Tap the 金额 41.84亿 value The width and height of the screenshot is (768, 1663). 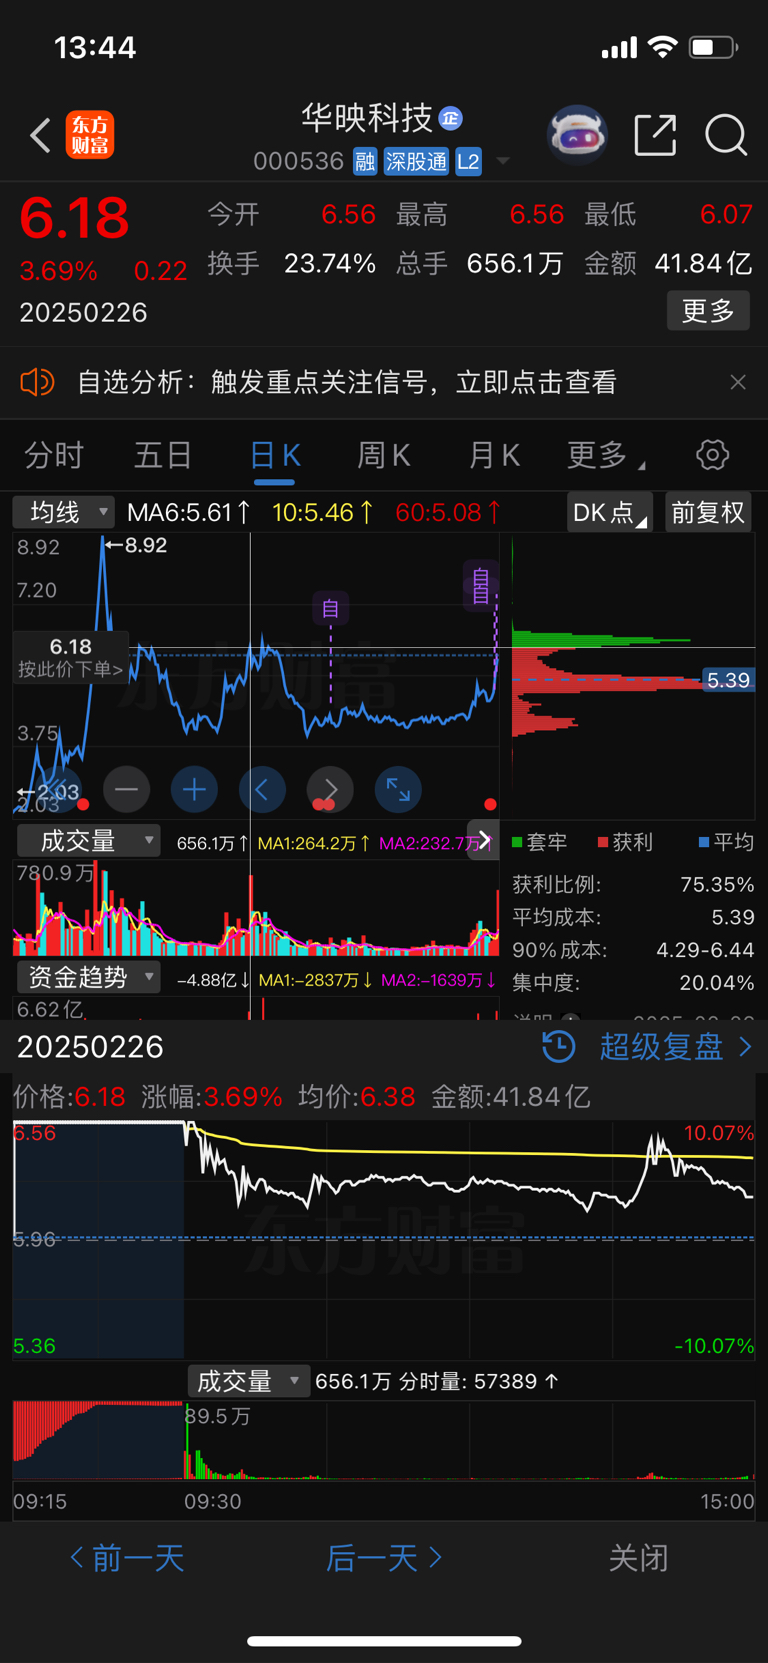(x=703, y=263)
